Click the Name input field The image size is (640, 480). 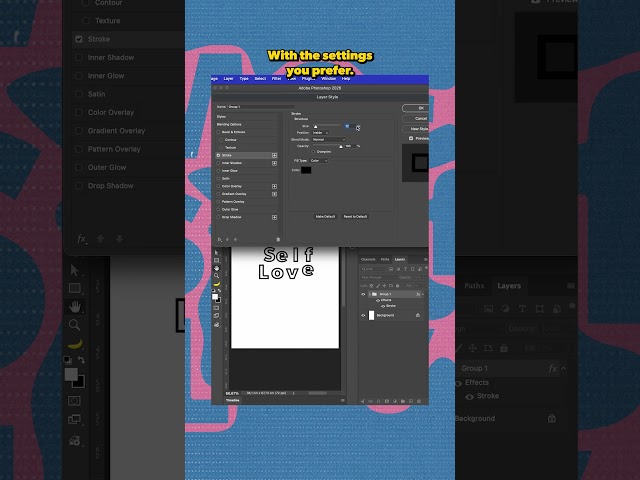[x=261, y=107]
